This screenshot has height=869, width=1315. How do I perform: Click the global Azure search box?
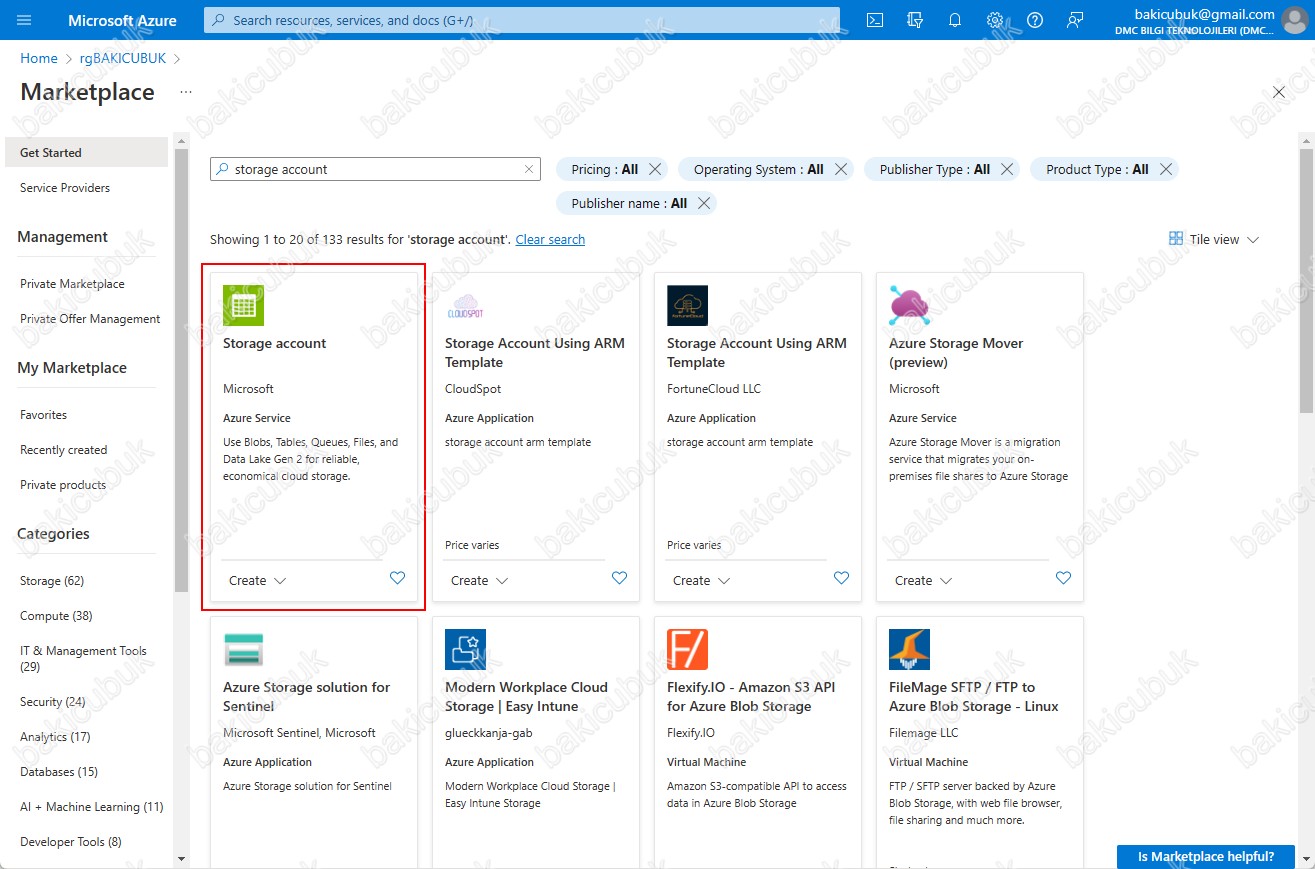click(521, 20)
